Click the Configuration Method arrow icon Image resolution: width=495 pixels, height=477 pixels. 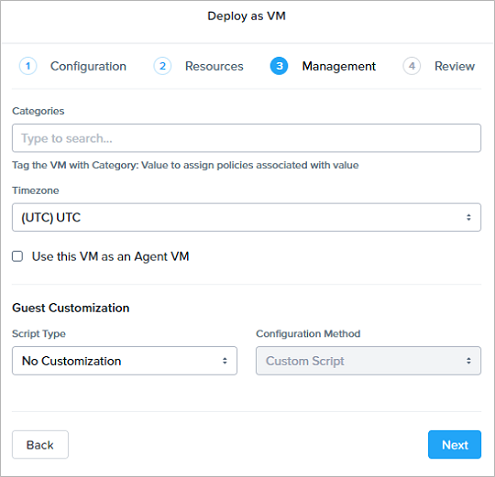pos(469,361)
